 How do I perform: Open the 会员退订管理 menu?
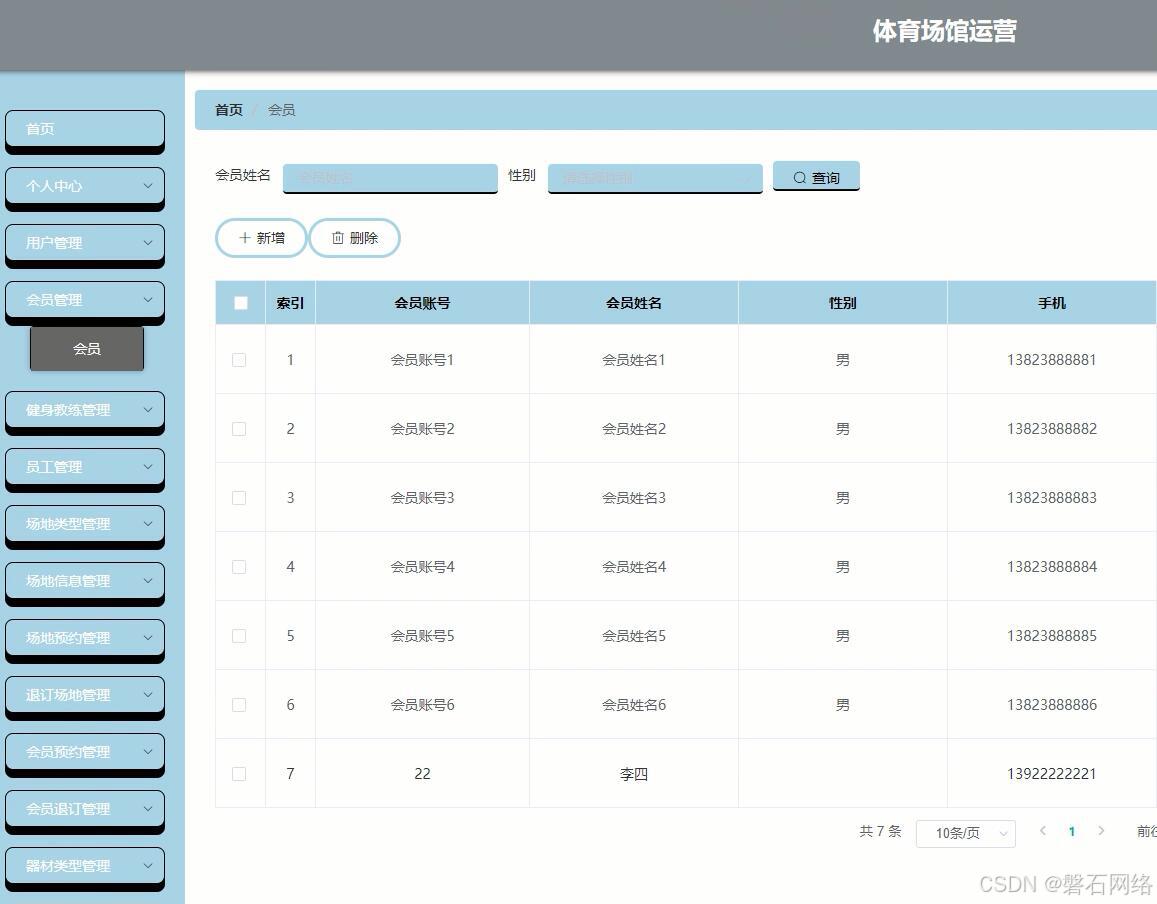pos(85,810)
